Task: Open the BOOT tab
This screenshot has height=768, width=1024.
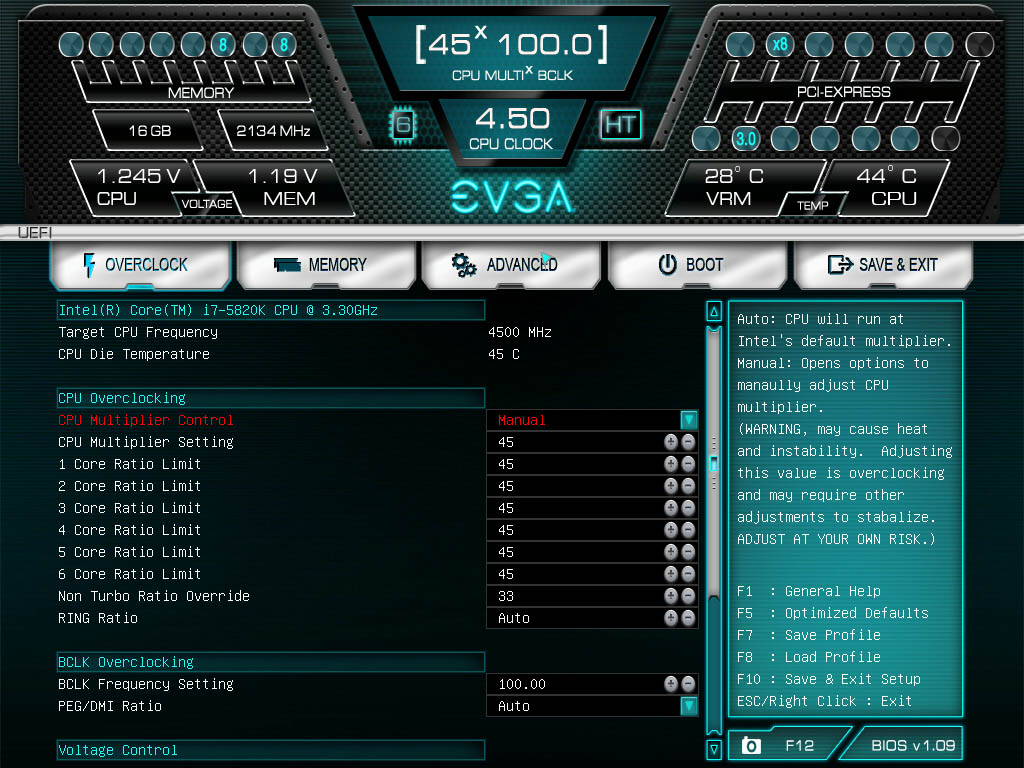Action: tap(697, 264)
